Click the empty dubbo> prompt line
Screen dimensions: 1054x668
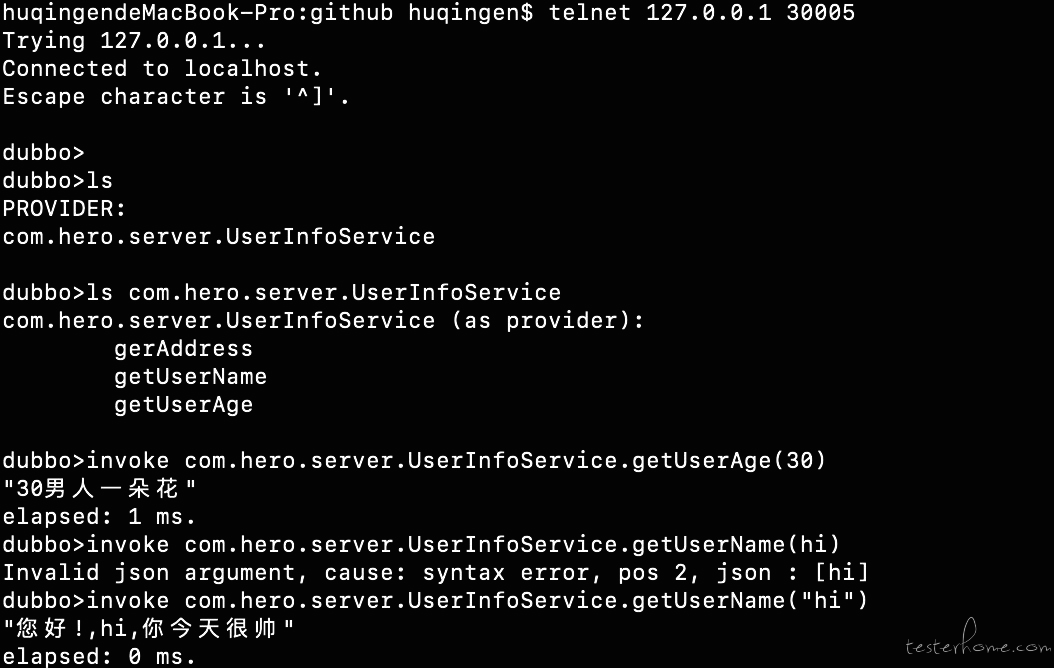tap(44, 153)
